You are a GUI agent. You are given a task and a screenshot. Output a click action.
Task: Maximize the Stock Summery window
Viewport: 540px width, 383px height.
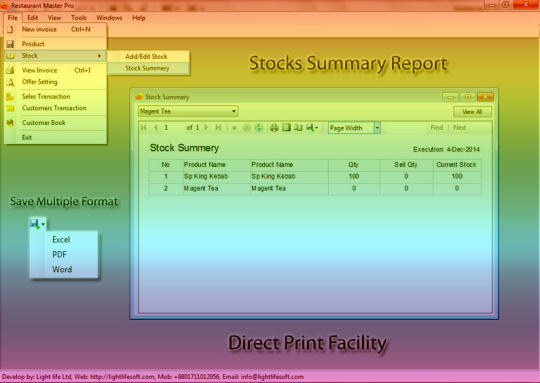tap(468, 97)
